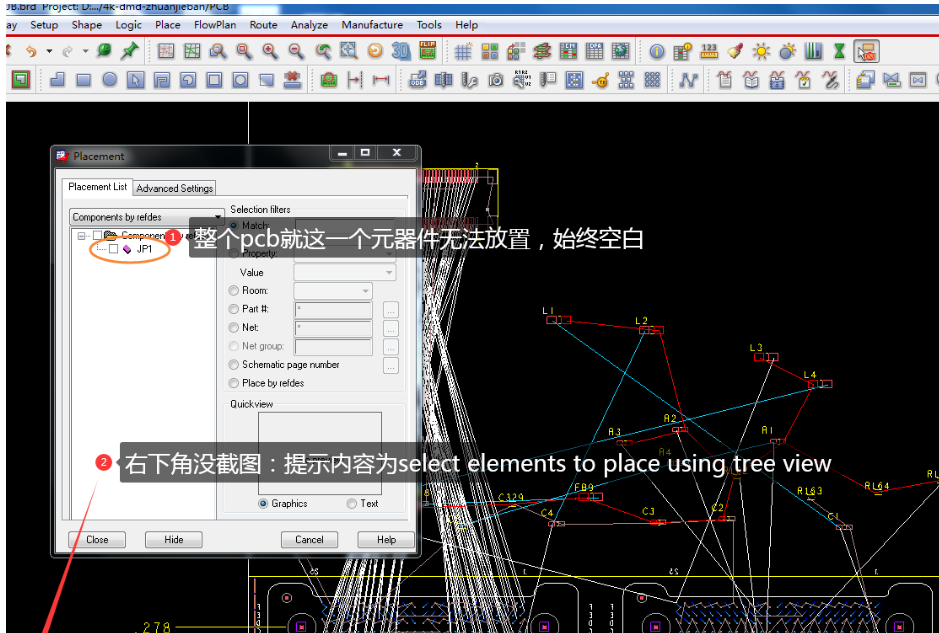
Task: Select the Part # radio button
Action: click(234, 310)
